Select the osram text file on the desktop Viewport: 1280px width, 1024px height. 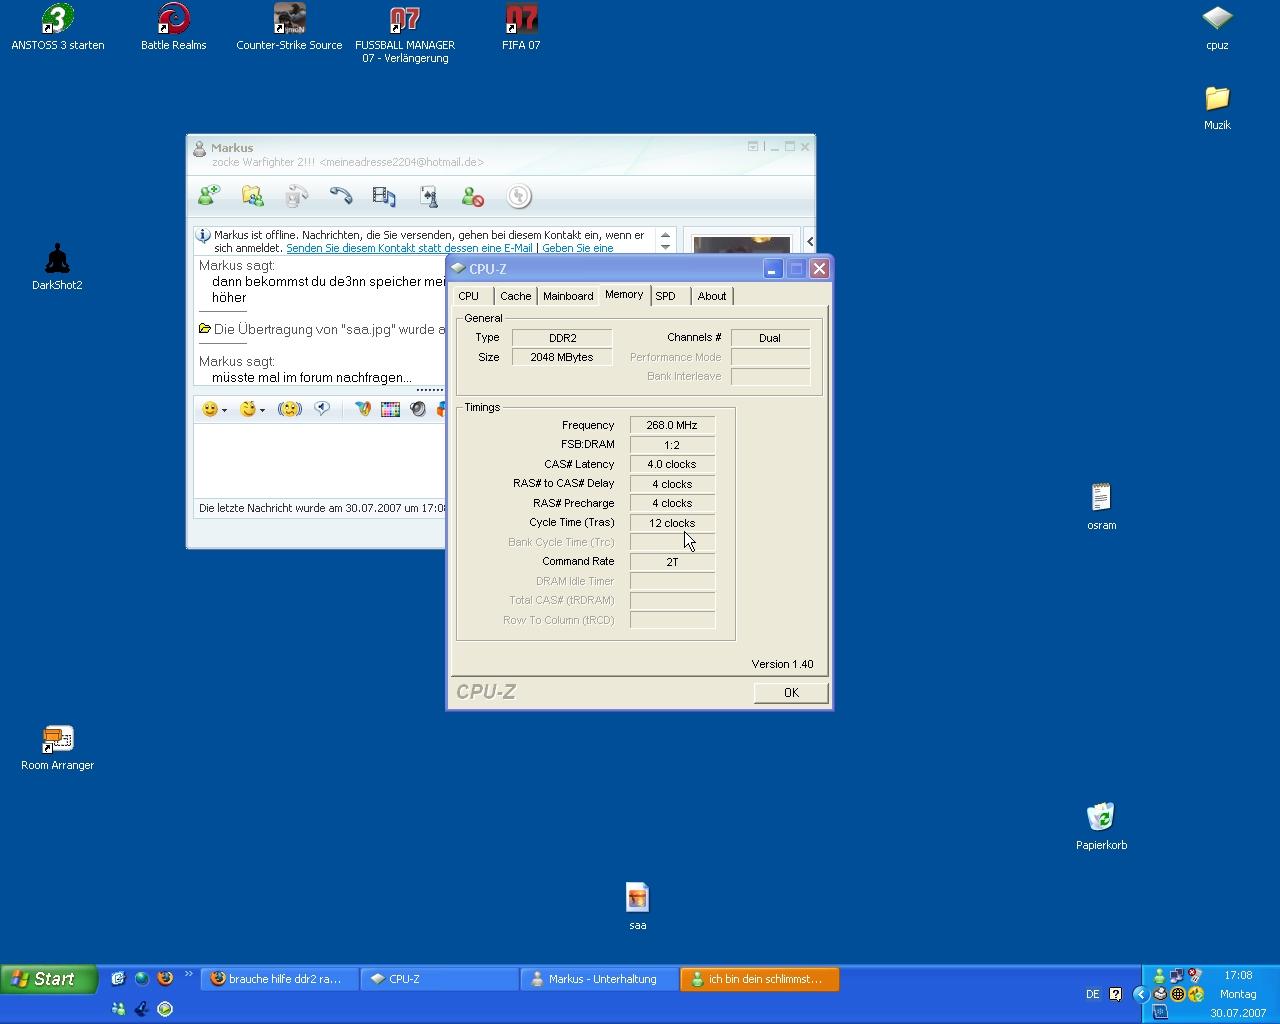1101,507
